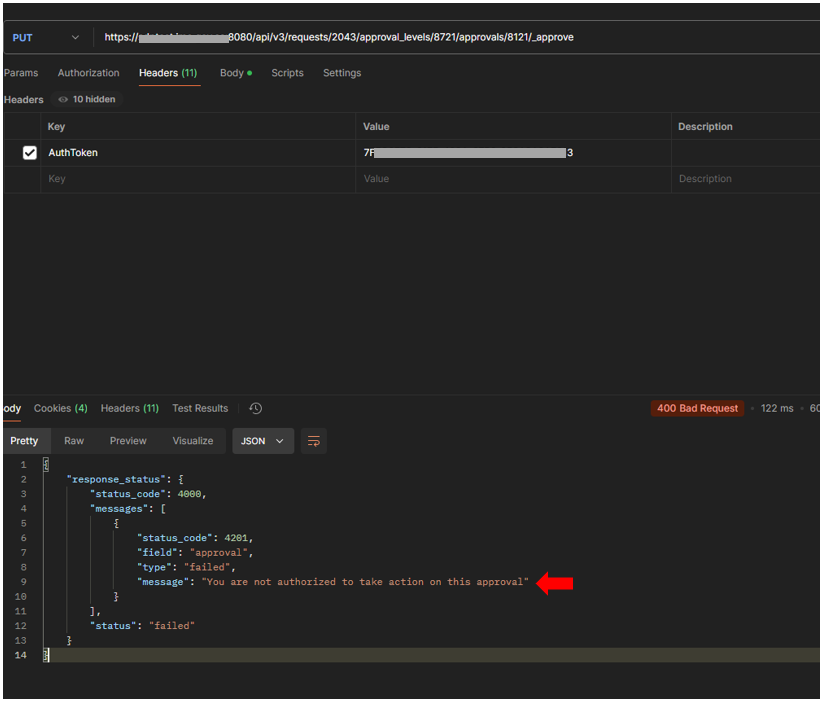This screenshot has height=704, width=825.
Task: Open the response Headers (11) tab
Action: [129, 409]
